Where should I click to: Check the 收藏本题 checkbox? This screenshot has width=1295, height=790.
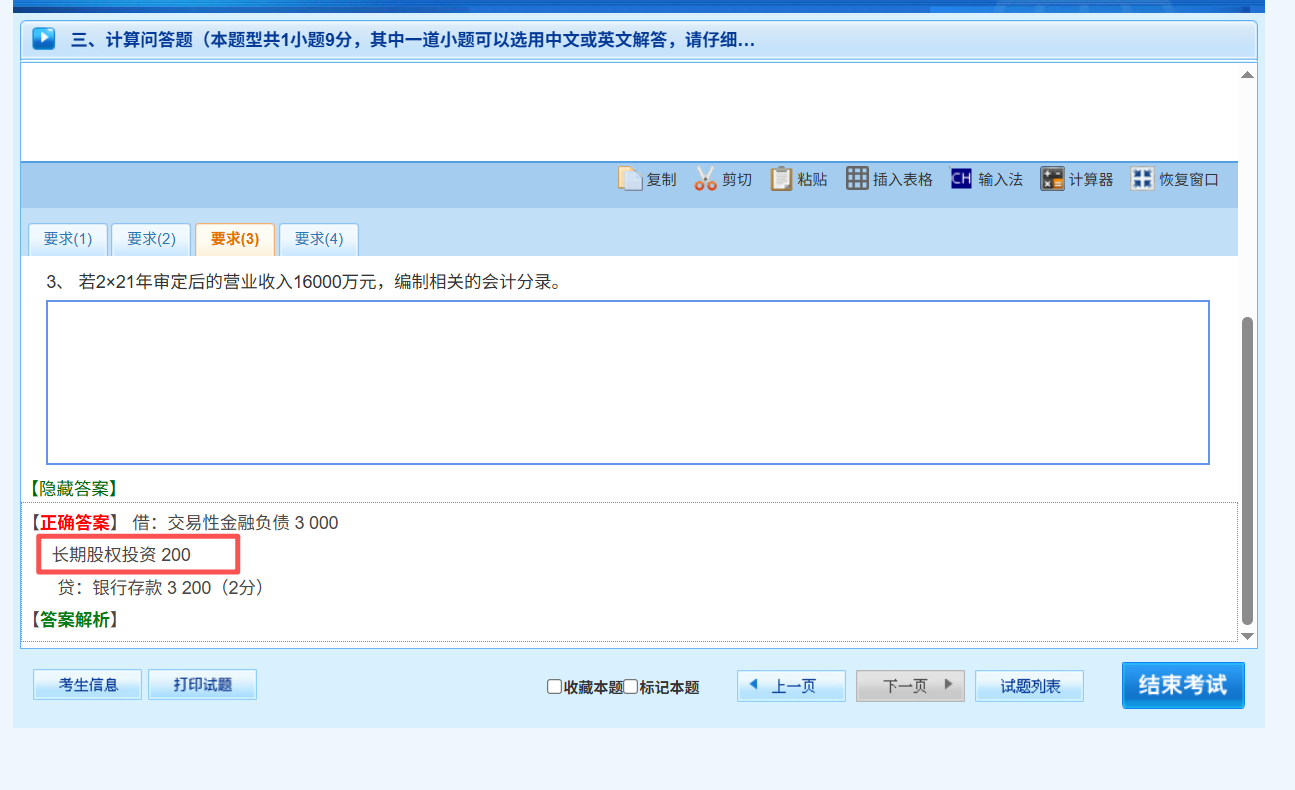(554, 687)
